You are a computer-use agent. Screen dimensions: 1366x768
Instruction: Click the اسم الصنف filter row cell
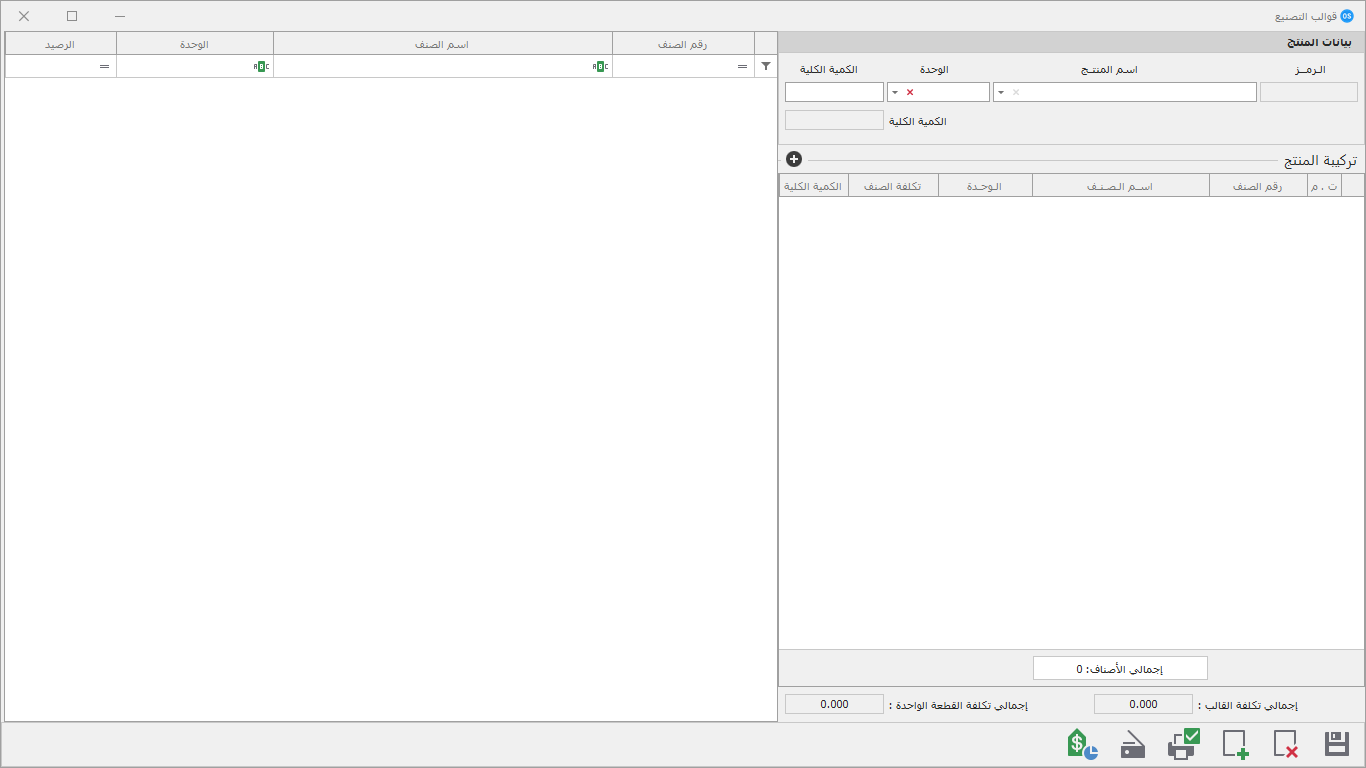coord(443,66)
